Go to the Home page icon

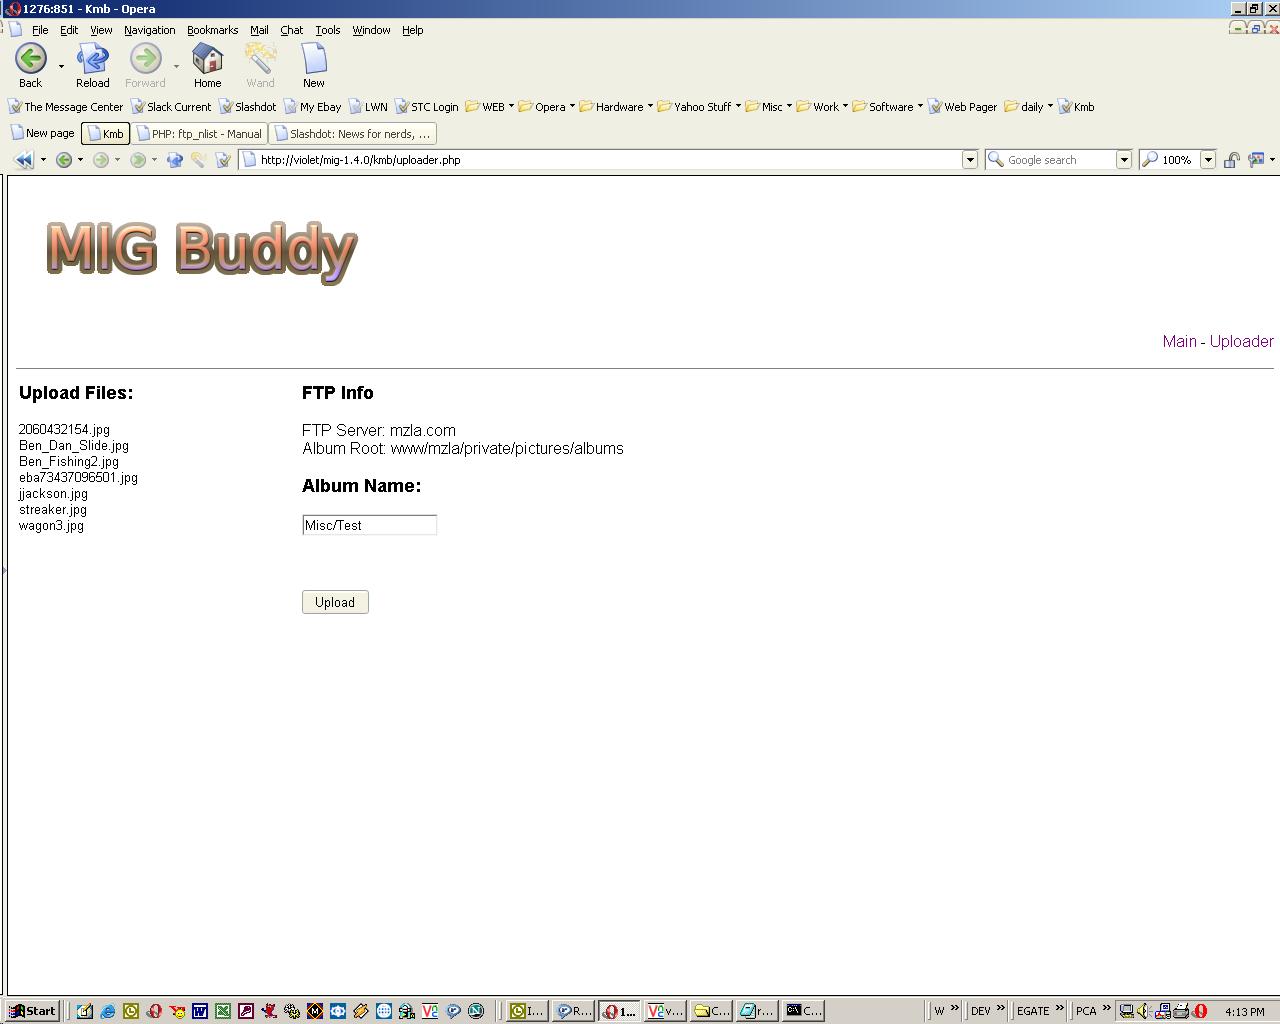point(207,66)
